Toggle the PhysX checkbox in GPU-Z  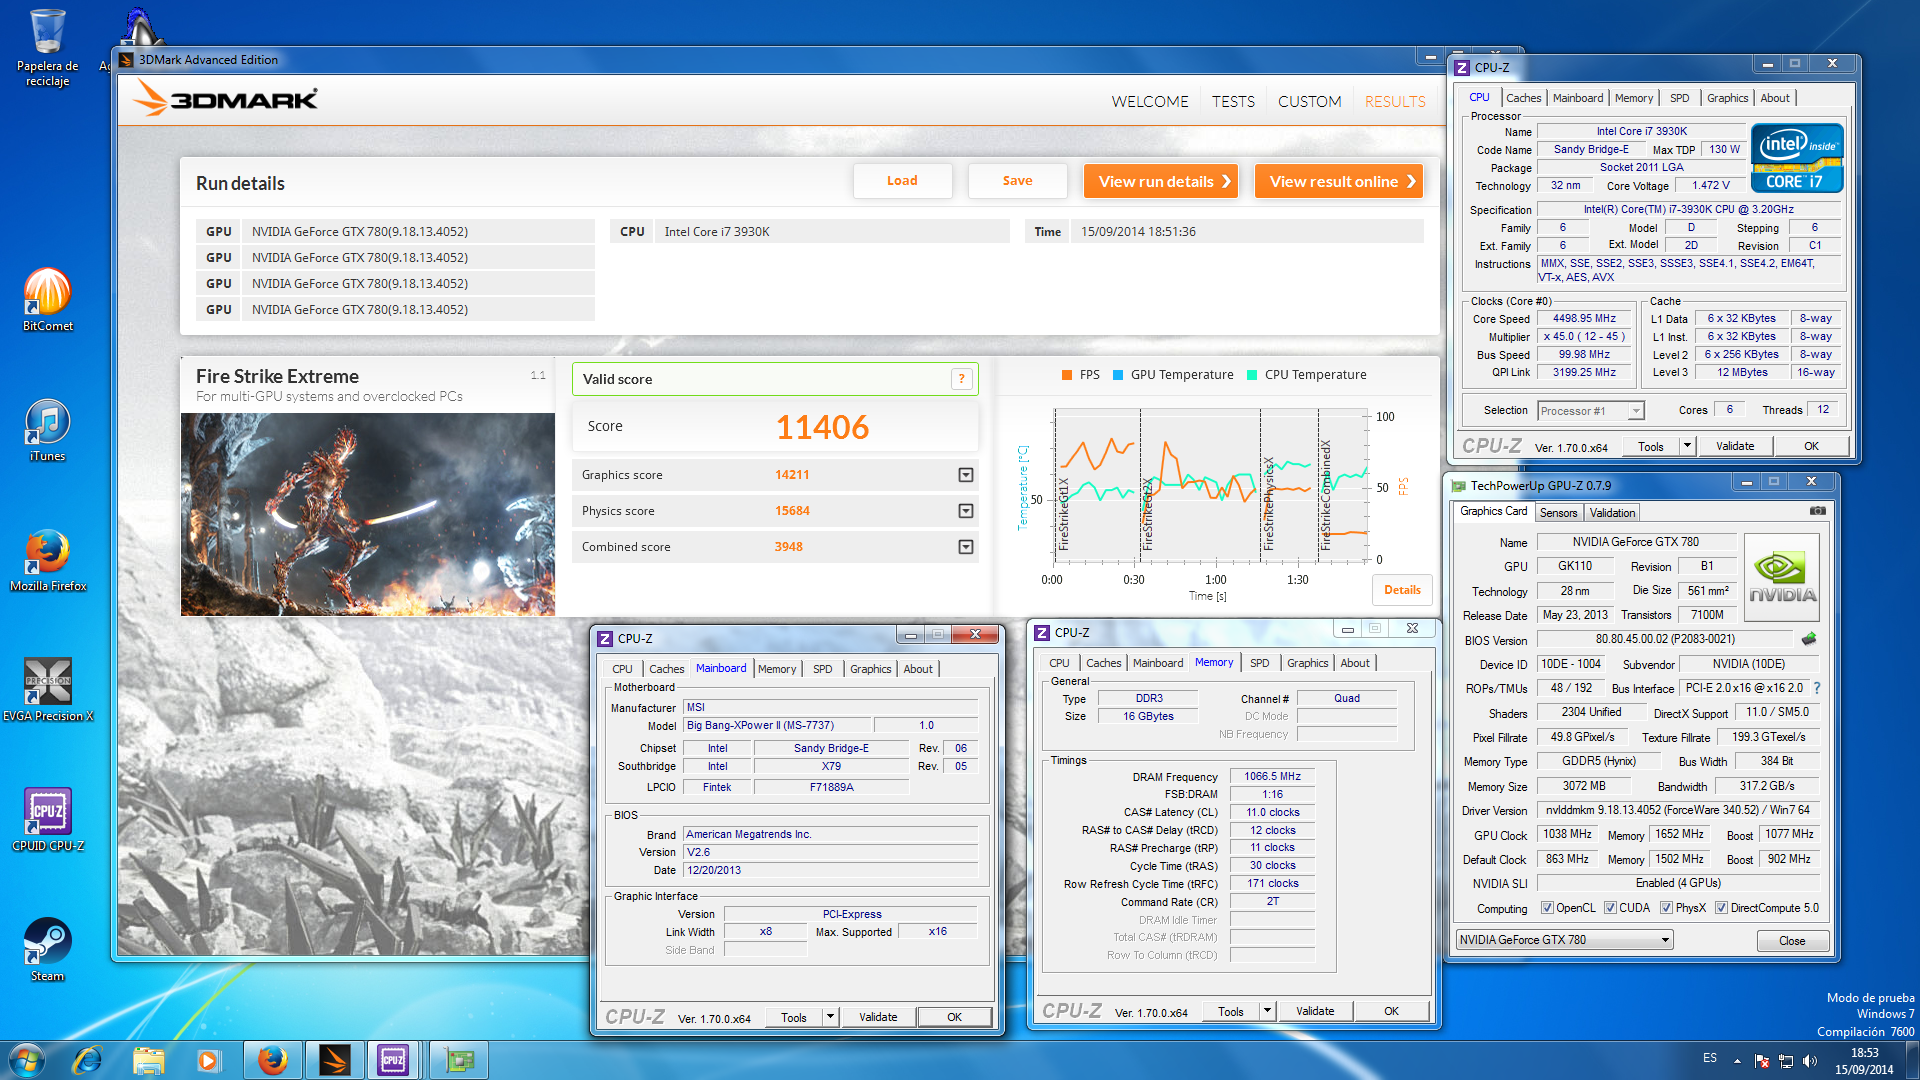click(1666, 908)
